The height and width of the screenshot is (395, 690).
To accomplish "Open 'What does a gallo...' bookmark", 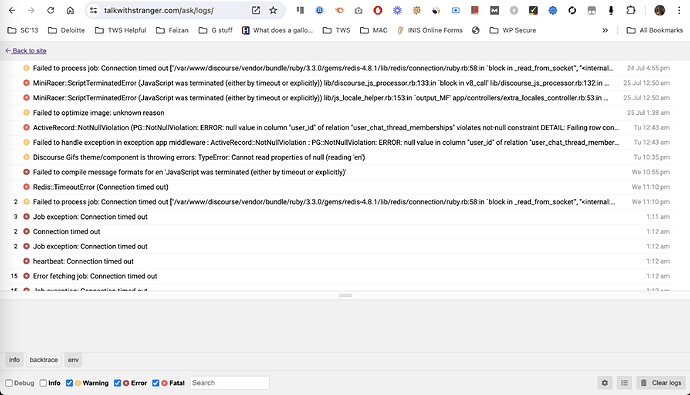I will point(278,30).
